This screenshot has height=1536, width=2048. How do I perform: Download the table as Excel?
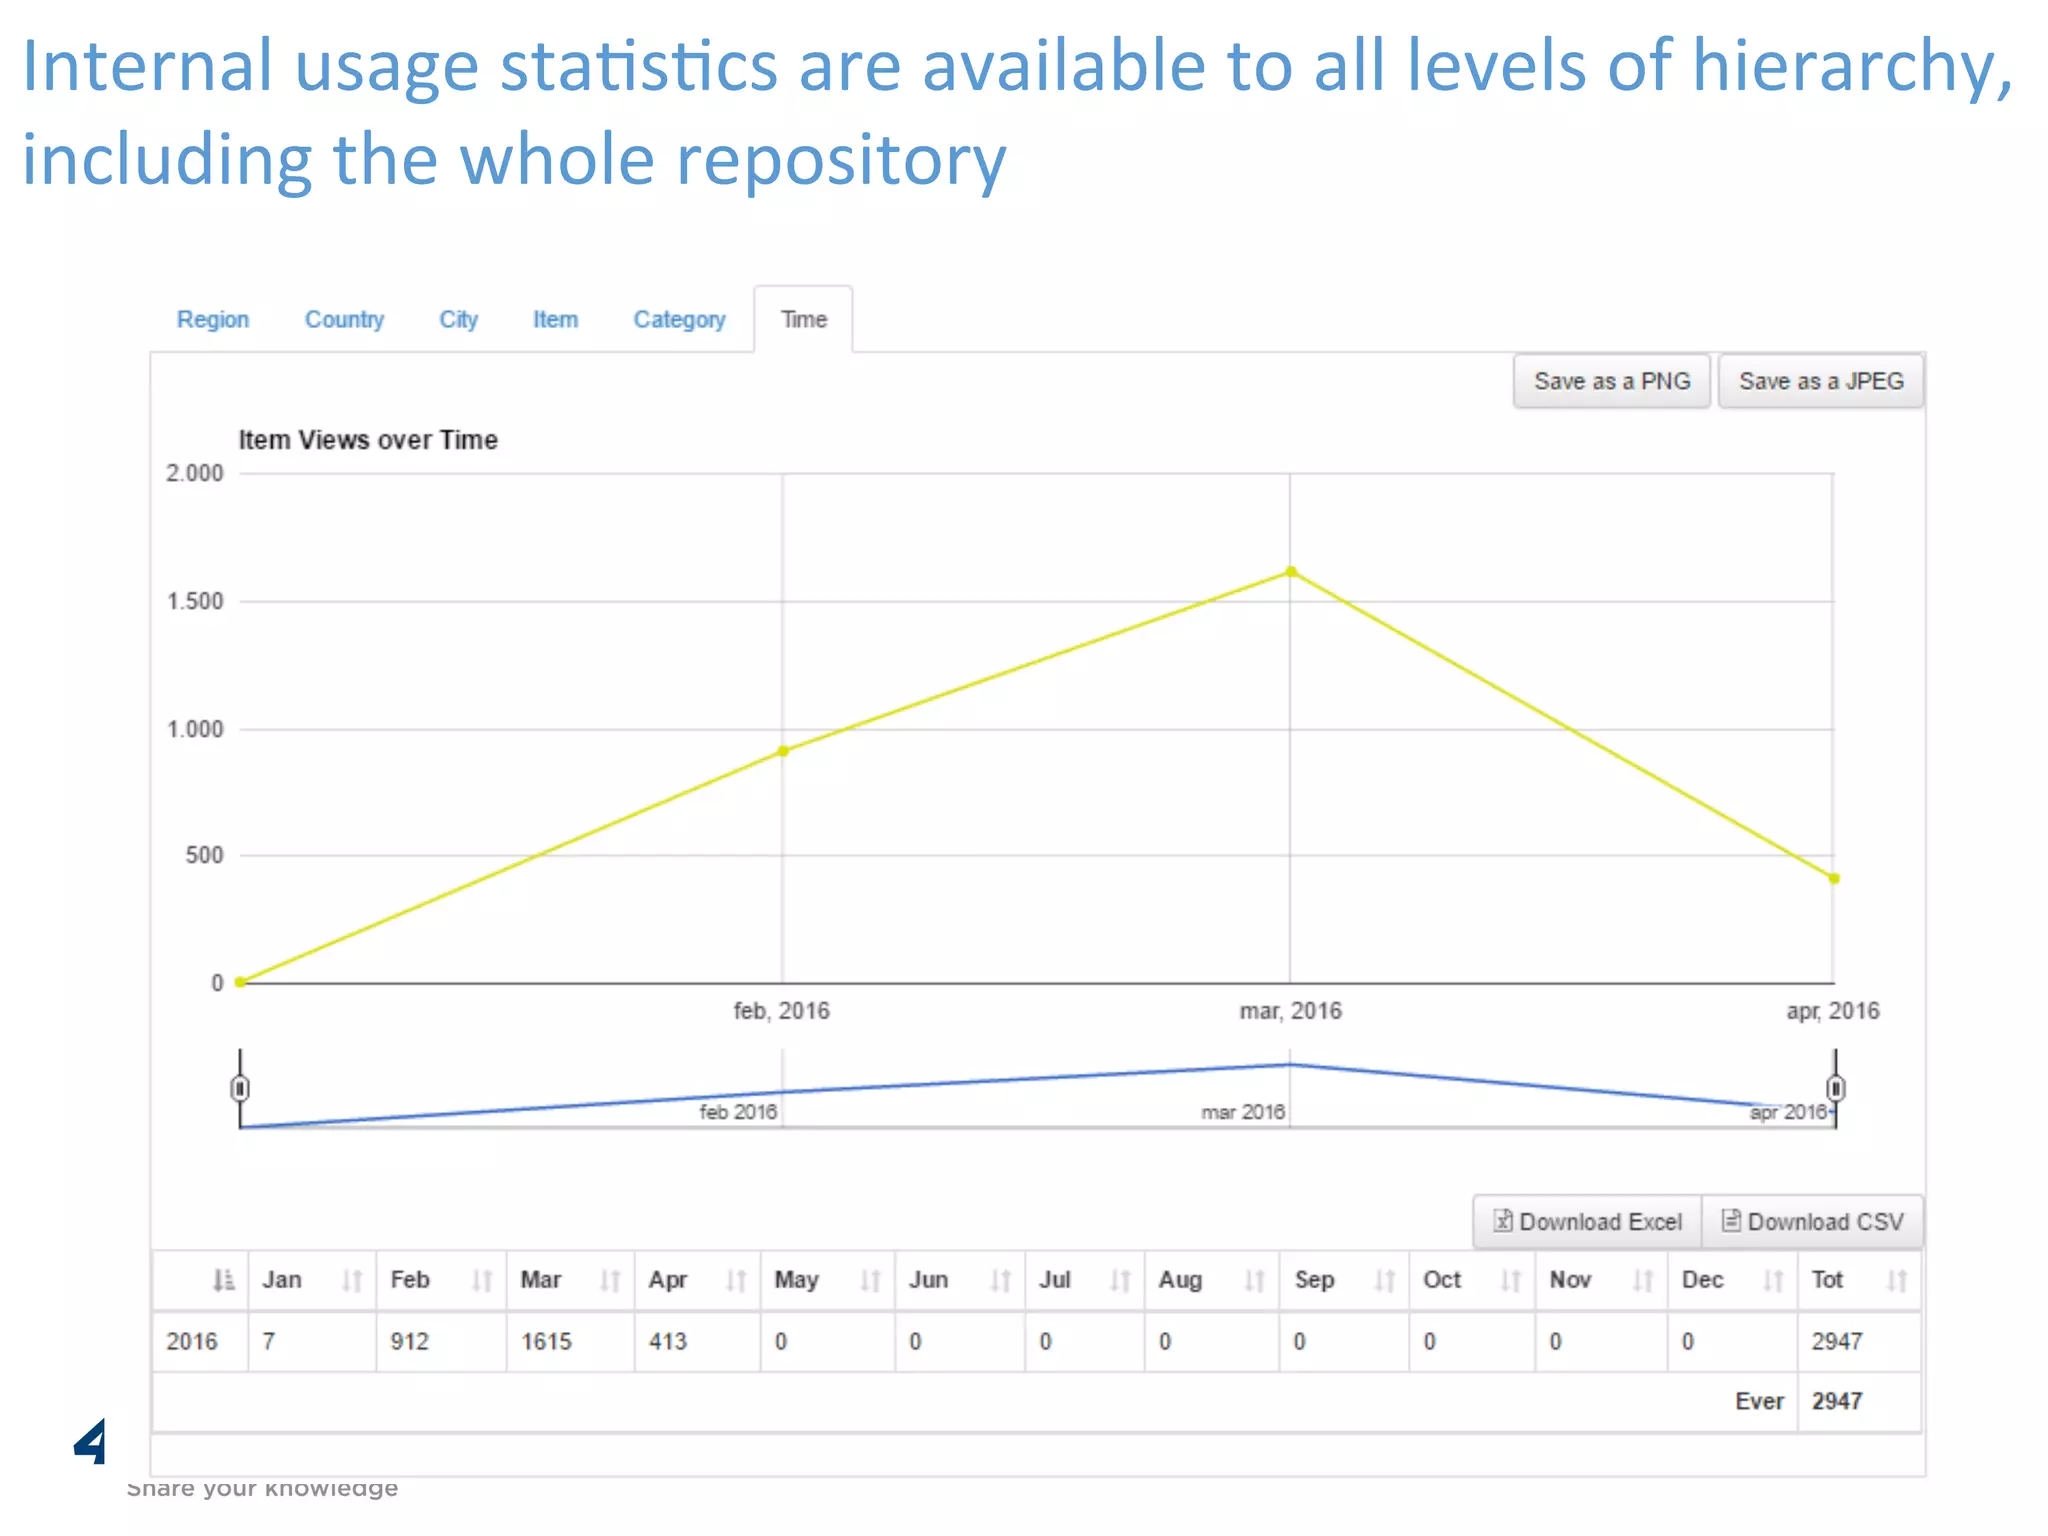[x=1587, y=1222]
